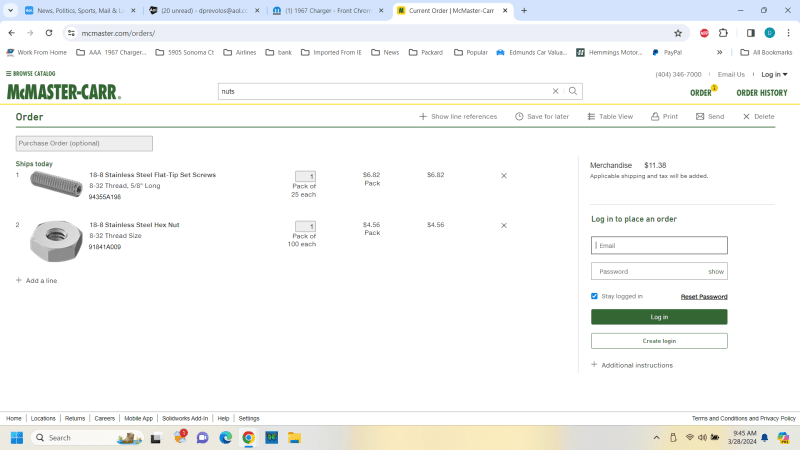The image size is (800, 450).
Task: Save the order for later
Action: tap(542, 116)
